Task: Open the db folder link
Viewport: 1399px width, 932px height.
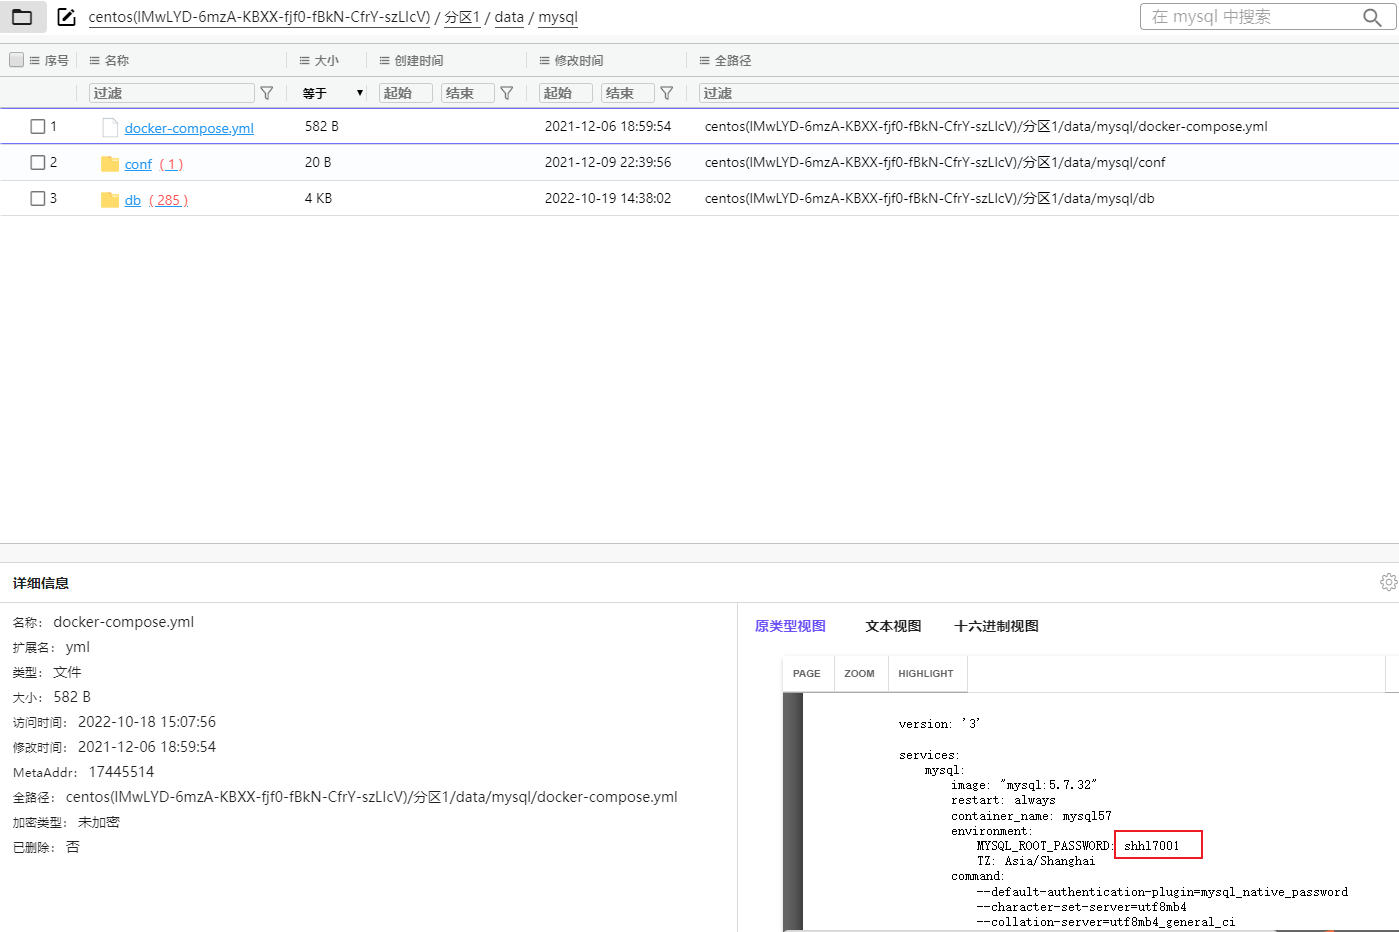Action: (132, 200)
